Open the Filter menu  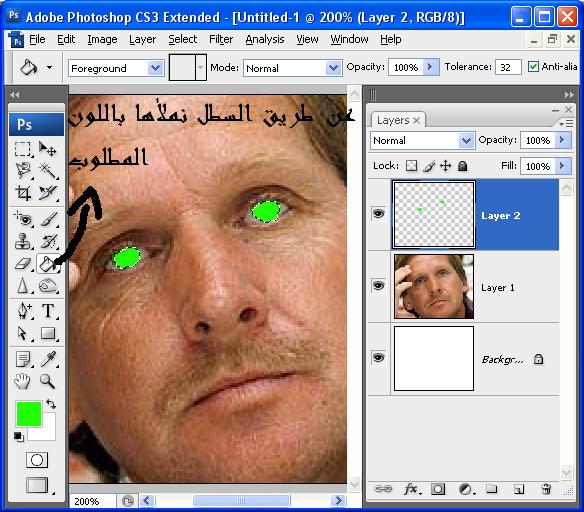pyautogui.click(x=221, y=39)
